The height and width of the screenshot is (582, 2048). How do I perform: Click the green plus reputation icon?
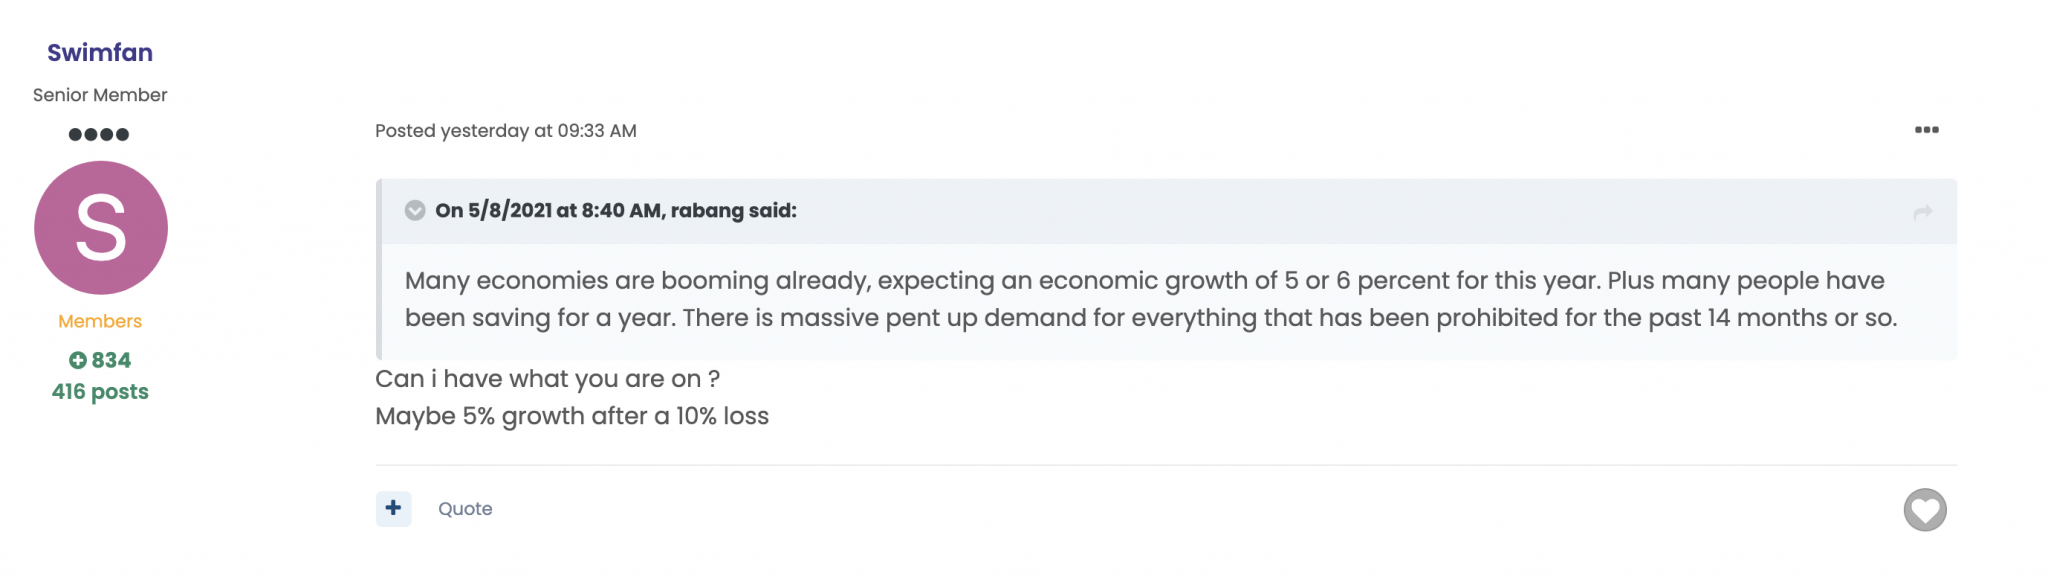click(x=77, y=360)
